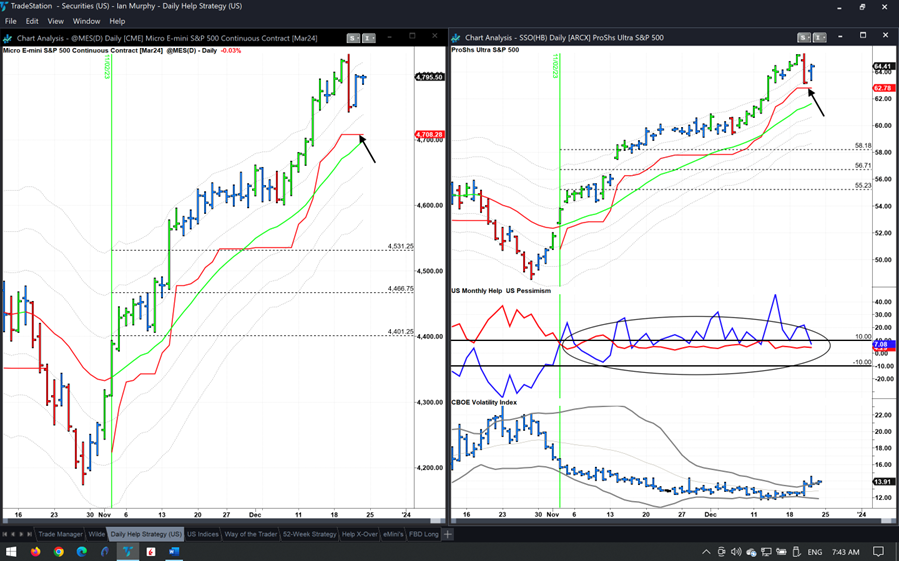
Task: Switch the ENG input language indicator
Action: coord(815,552)
